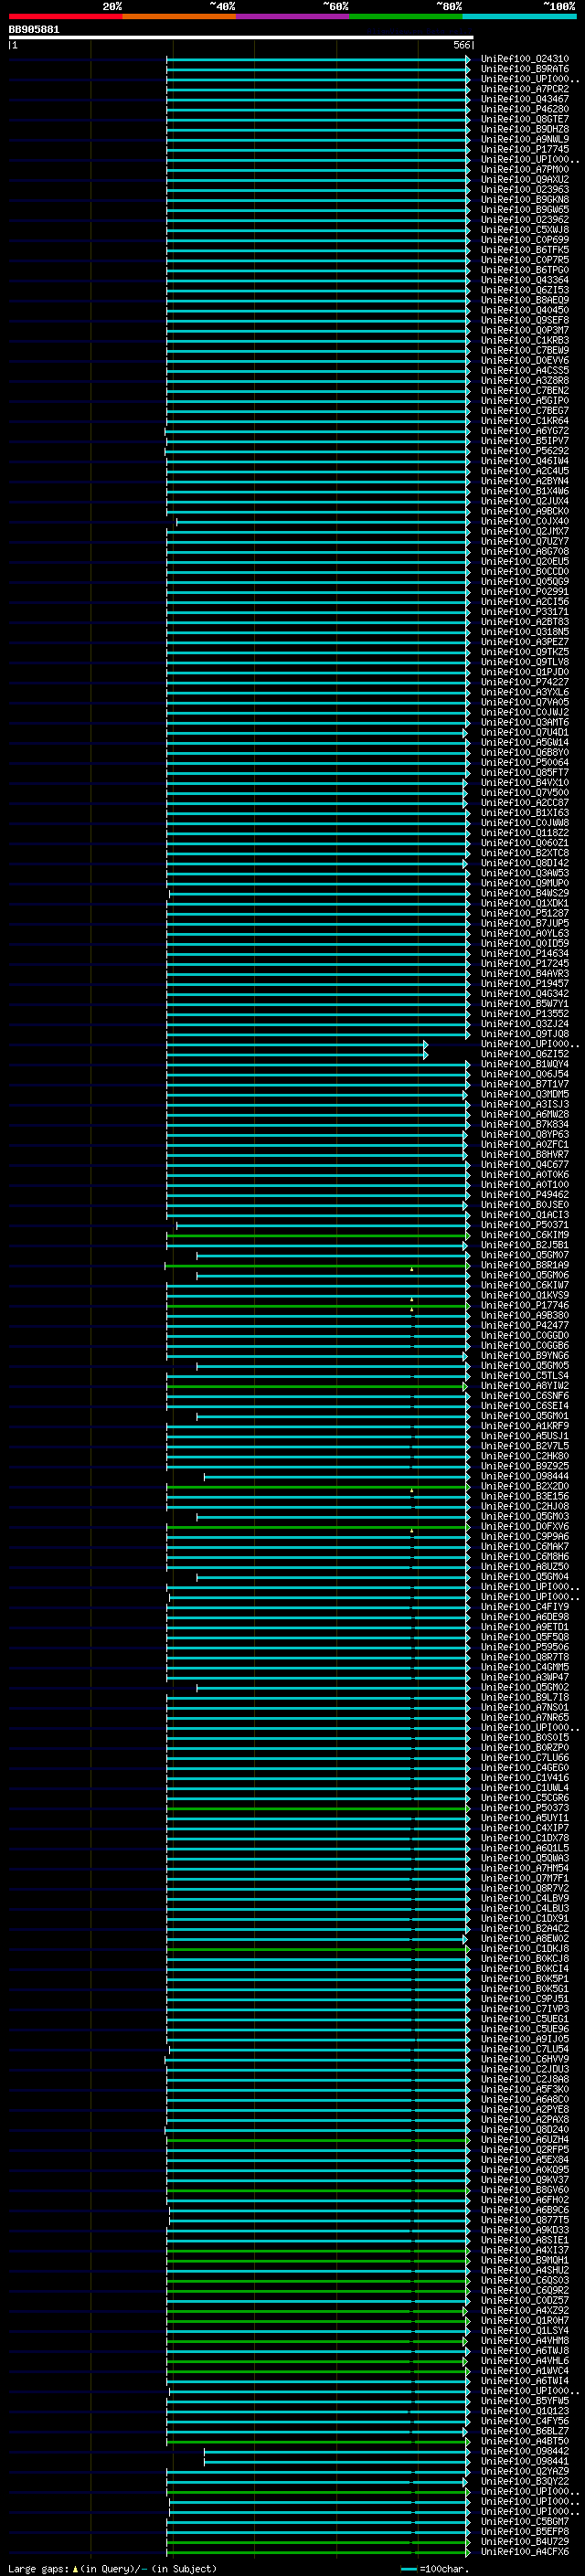Select the label UniRef100_B7T1V7
Image resolution: width=585 pixels, height=2576 pixels.
click(525, 1084)
